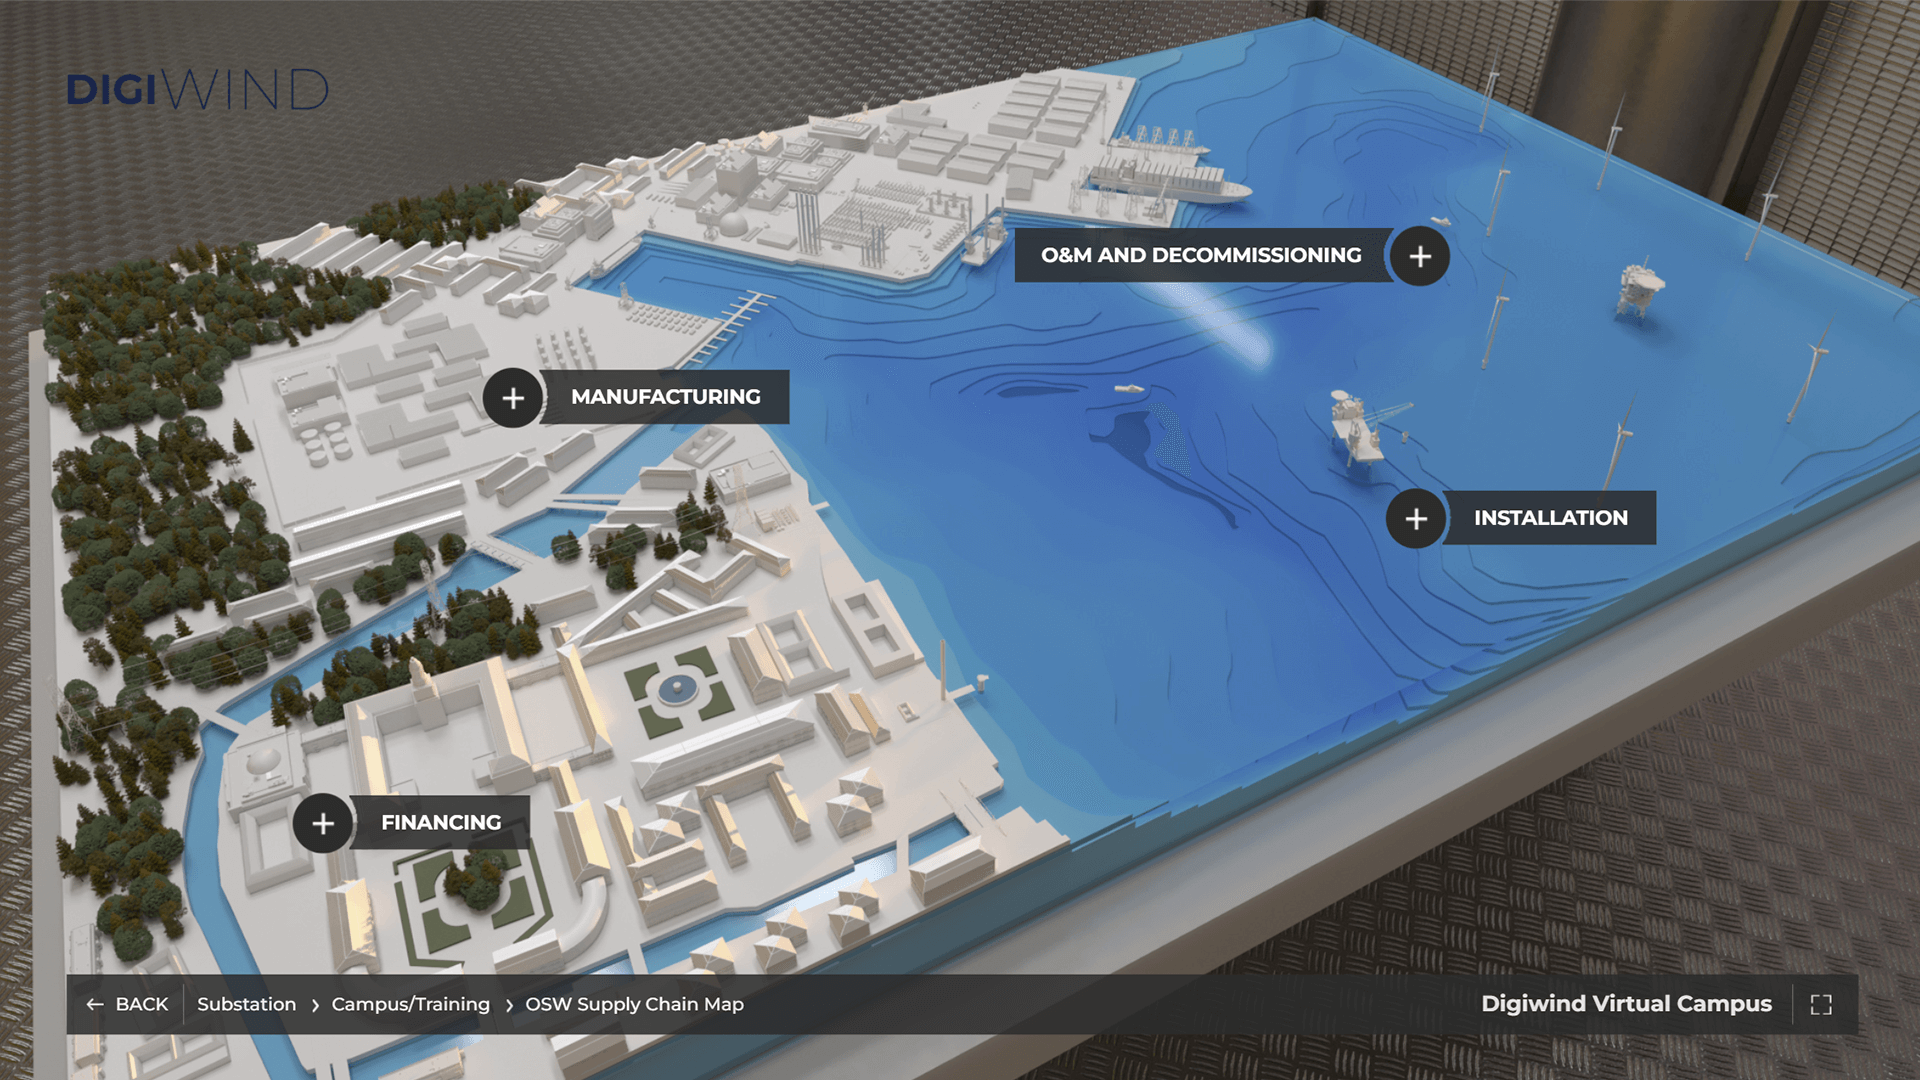Open the O&M and Decommissioning plus icon
This screenshot has height=1080, width=1920.
pyautogui.click(x=1420, y=256)
